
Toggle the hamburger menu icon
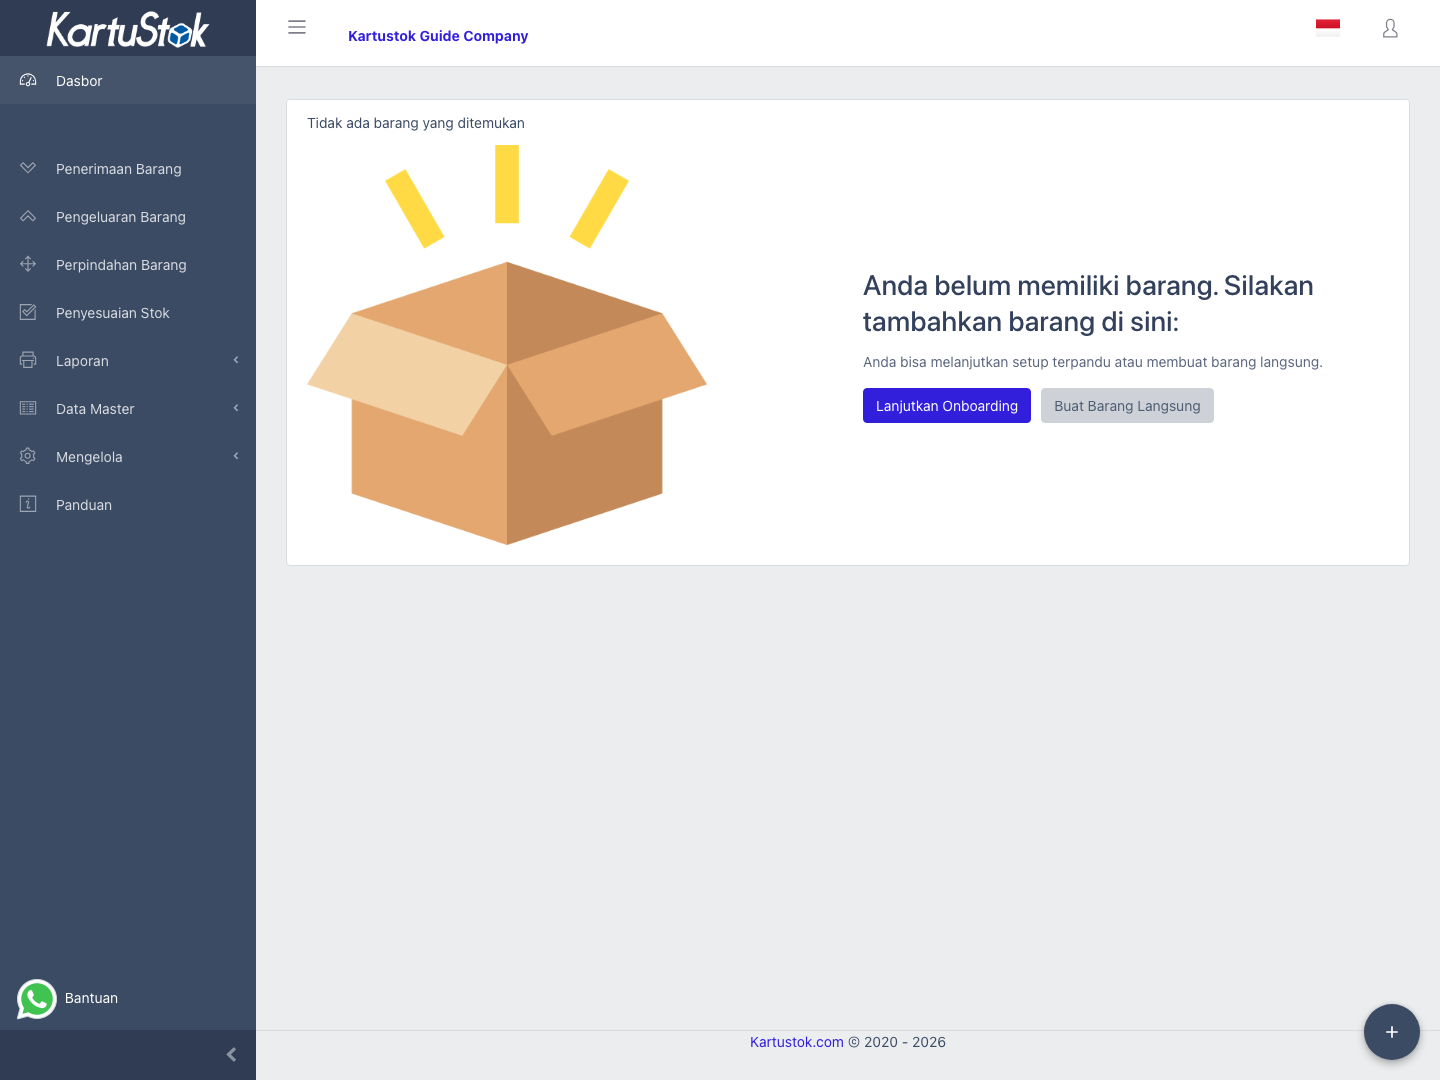click(x=297, y=27)
